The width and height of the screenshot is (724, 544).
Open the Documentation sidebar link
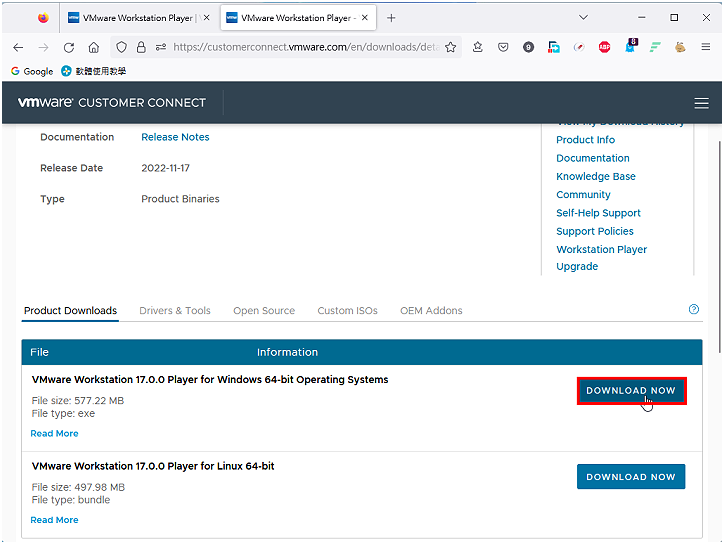(592, 158)
